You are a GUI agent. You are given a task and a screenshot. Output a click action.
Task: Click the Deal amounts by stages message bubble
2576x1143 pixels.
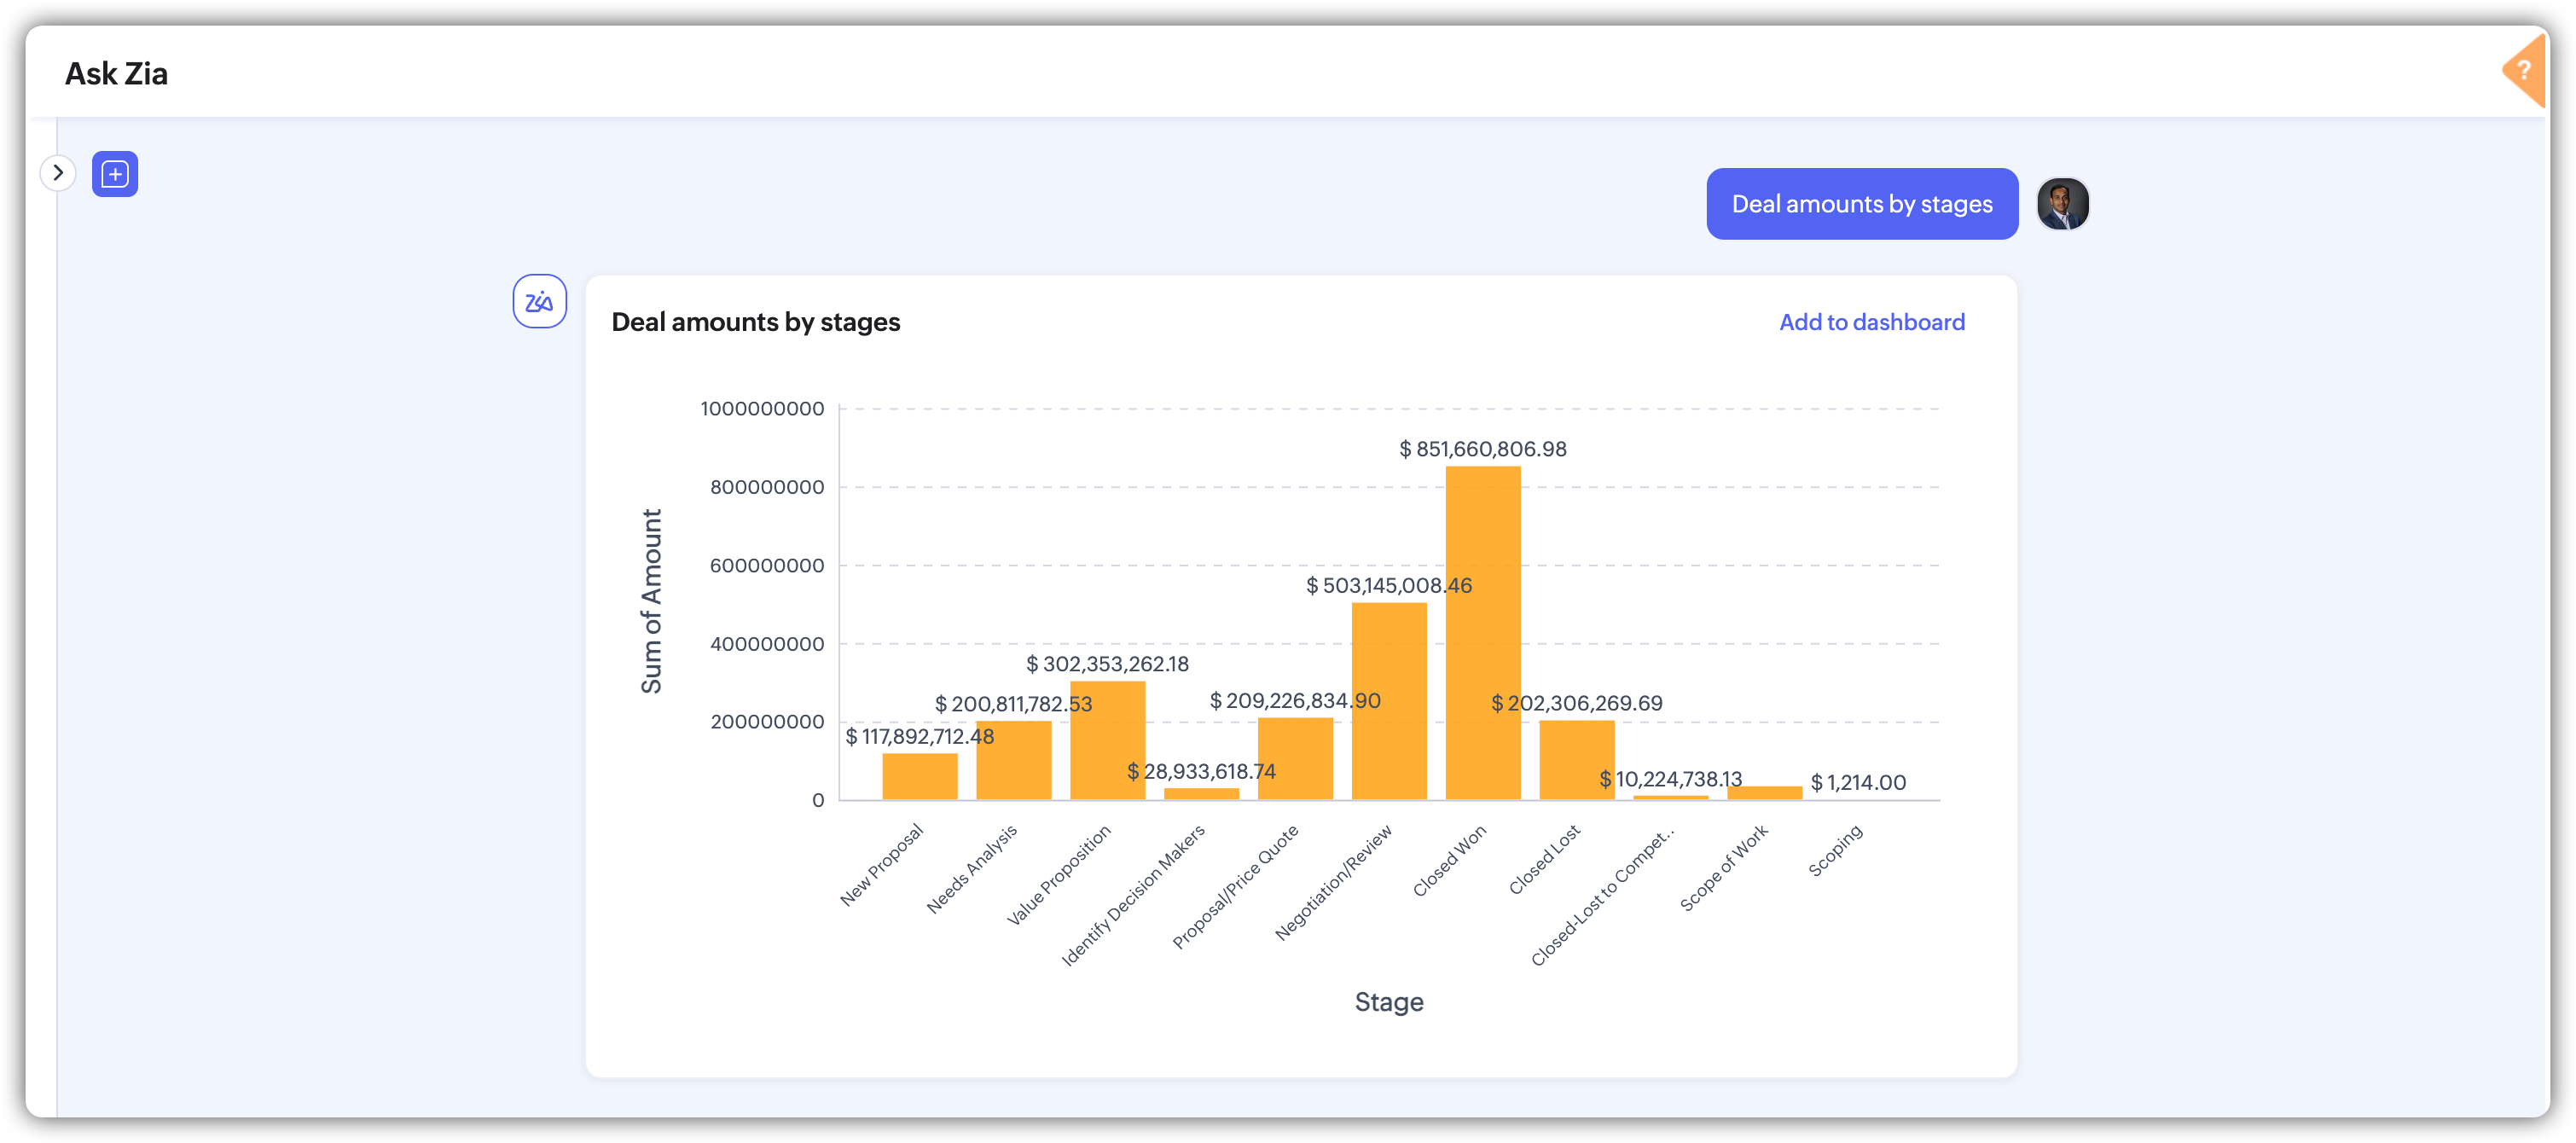point(1861,204)
